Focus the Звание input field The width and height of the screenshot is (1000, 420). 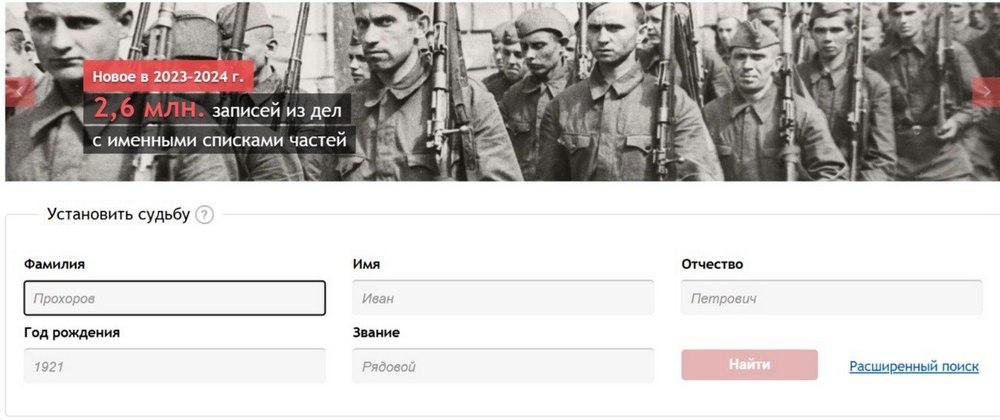click(503, 366)
